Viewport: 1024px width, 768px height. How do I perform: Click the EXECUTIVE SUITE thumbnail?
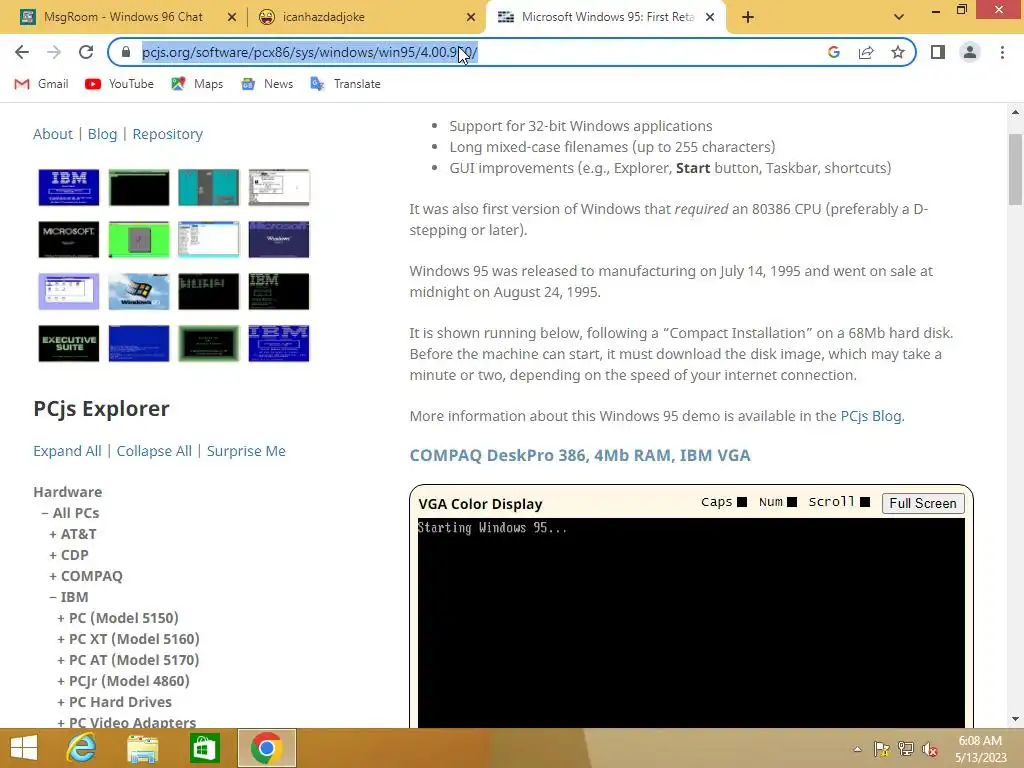coord(69,344)
